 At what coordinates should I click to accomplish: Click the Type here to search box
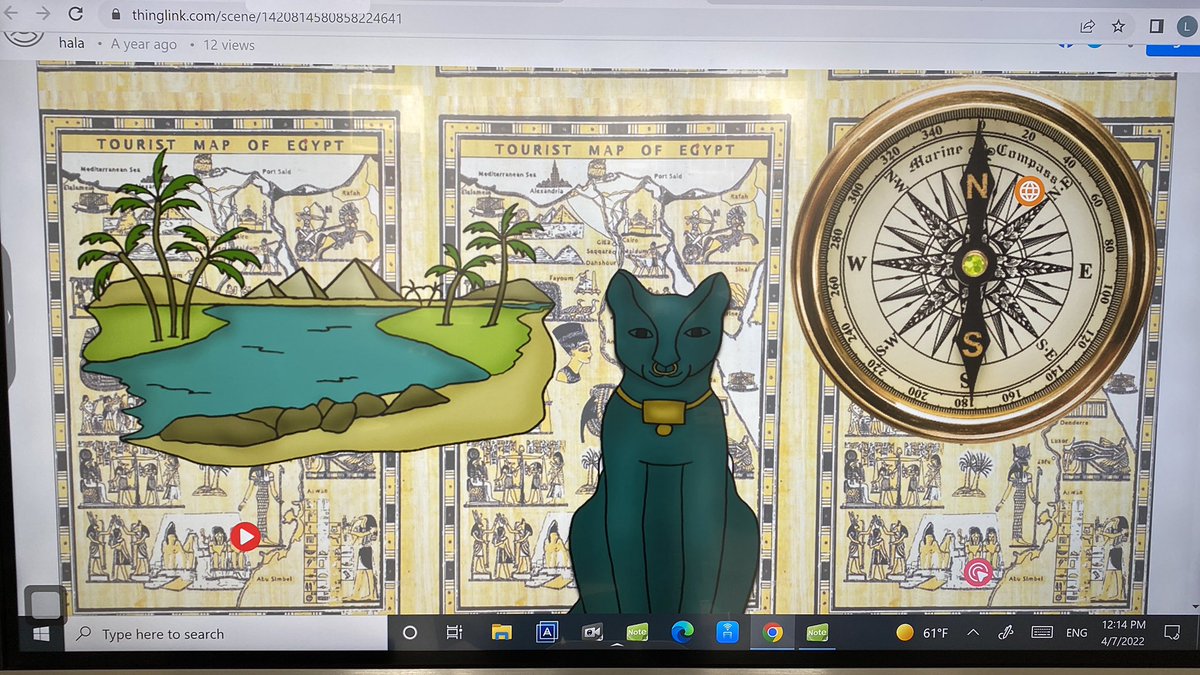pos(226,634)
